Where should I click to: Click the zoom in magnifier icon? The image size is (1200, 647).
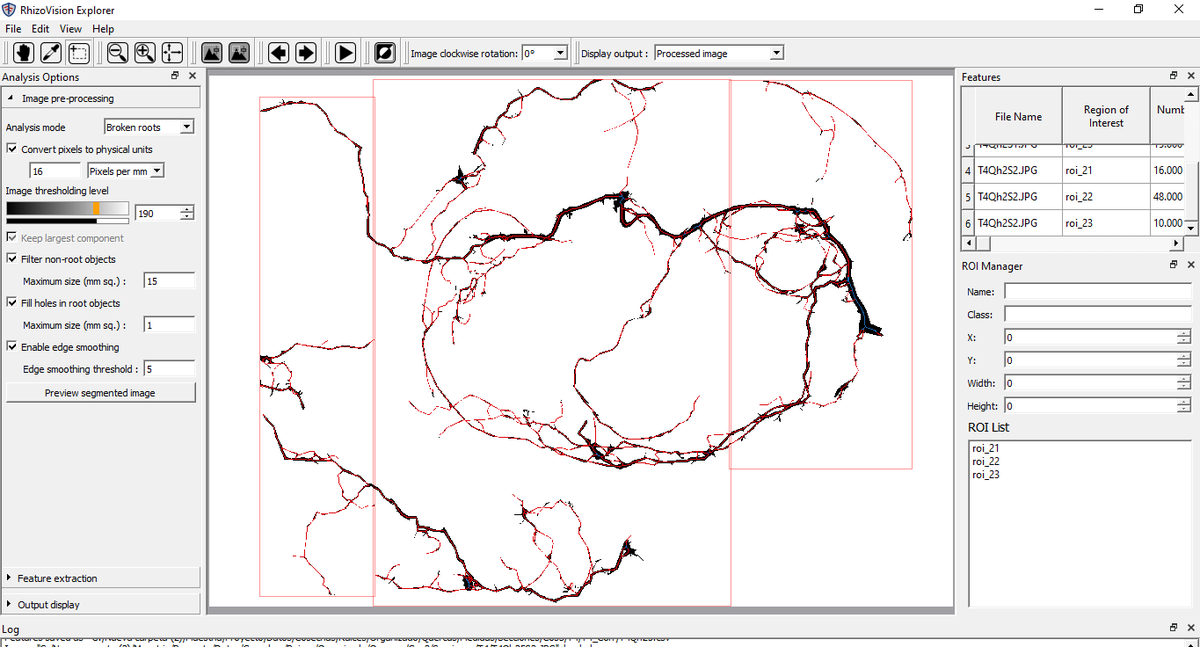pos(145,53)
